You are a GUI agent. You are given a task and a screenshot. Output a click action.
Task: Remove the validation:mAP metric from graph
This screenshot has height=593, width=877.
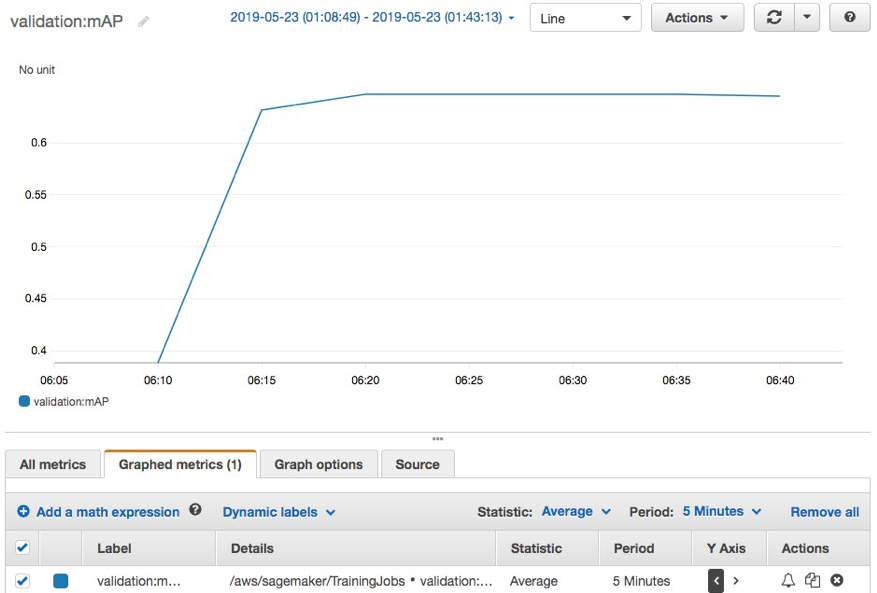coord(836,580)
